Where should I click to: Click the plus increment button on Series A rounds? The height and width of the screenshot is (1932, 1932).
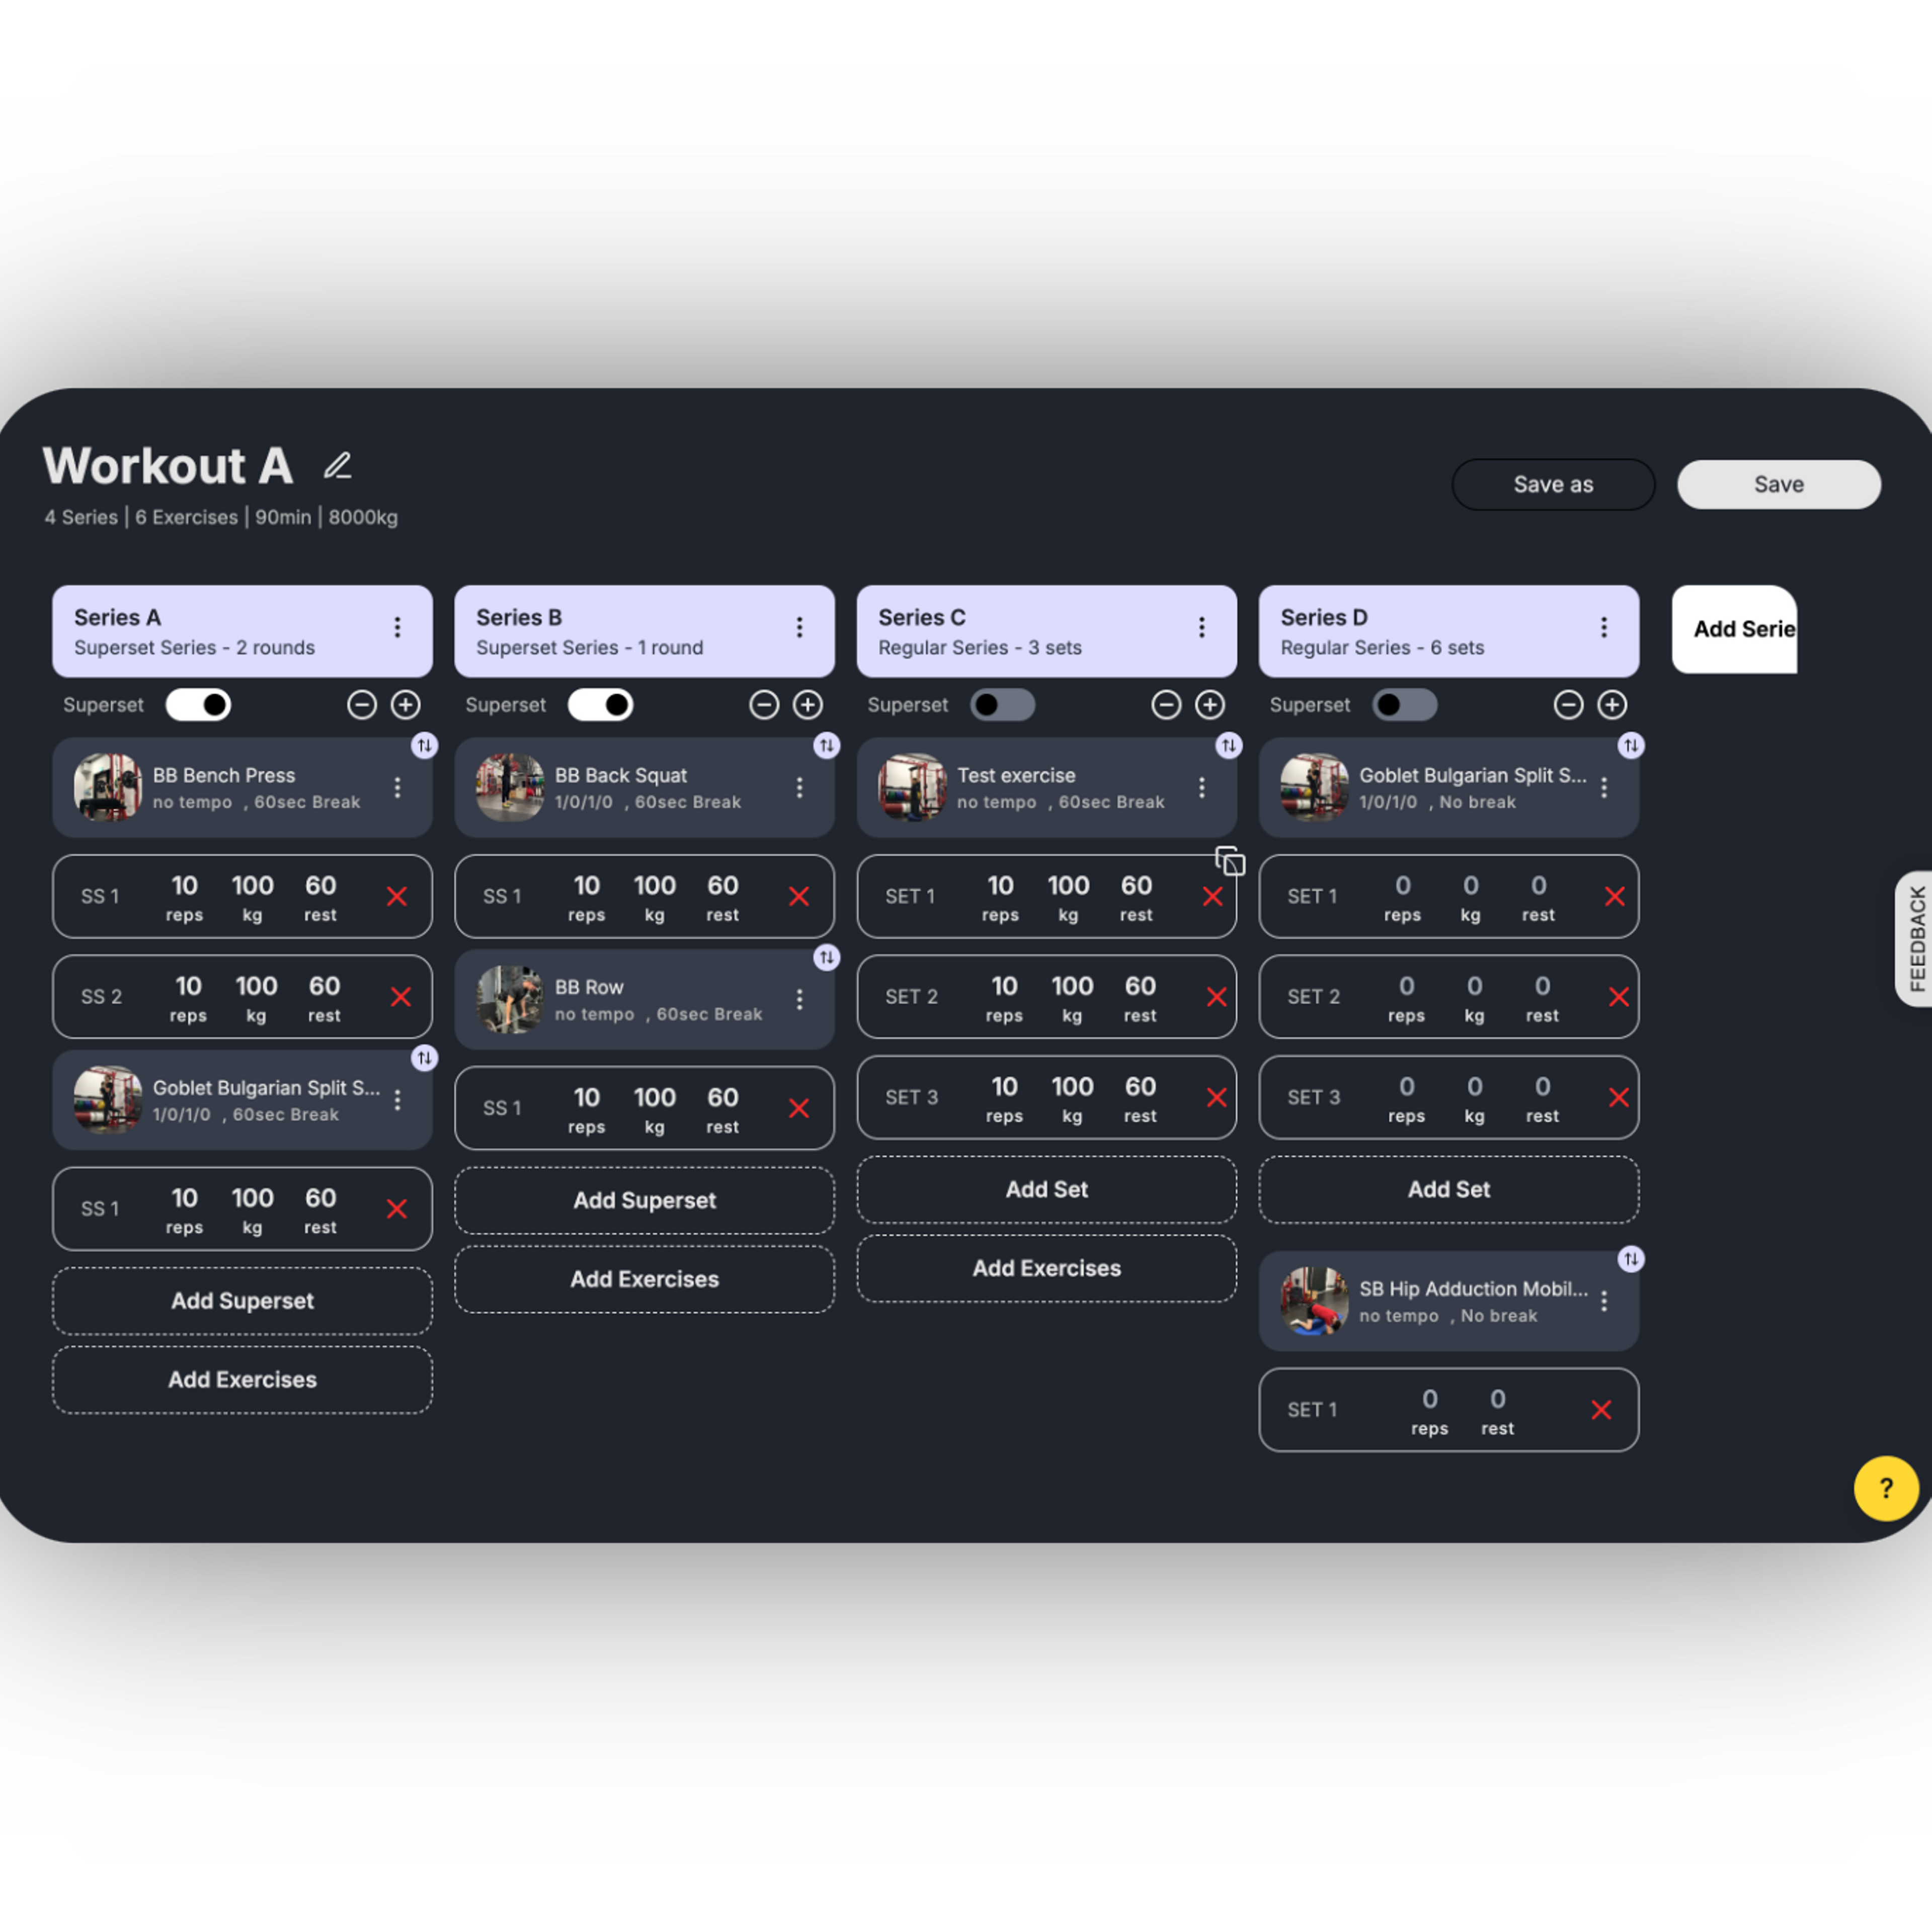pyautogui.click(x=405, y=704)
